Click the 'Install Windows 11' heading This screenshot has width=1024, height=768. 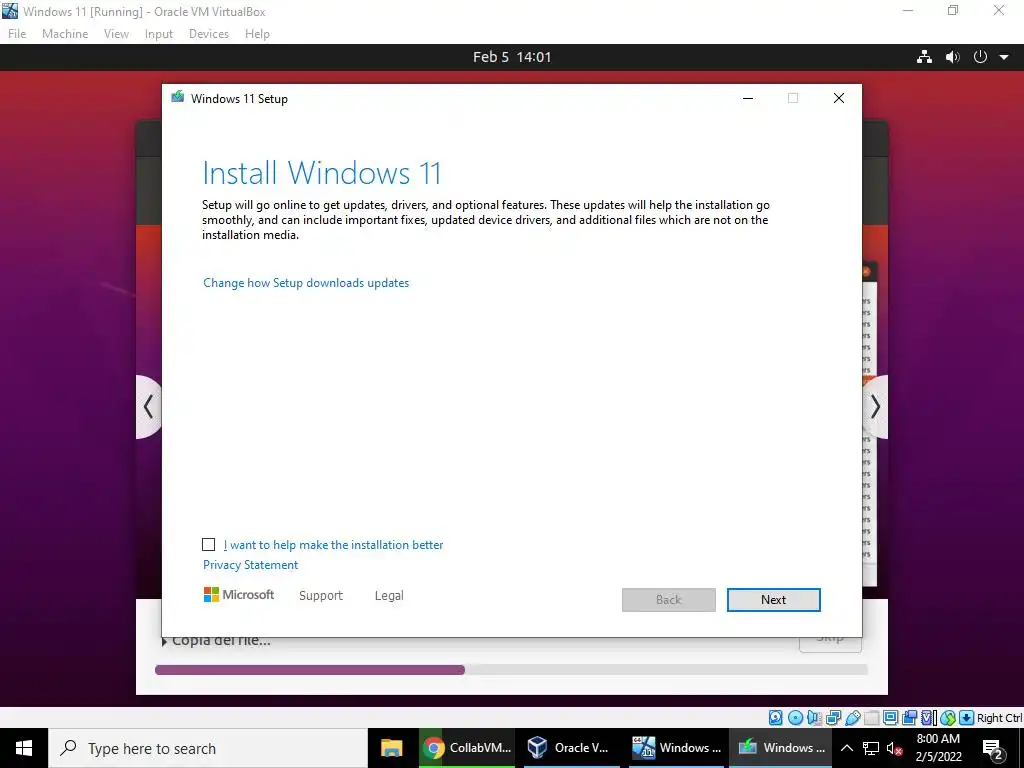point(322,173)
